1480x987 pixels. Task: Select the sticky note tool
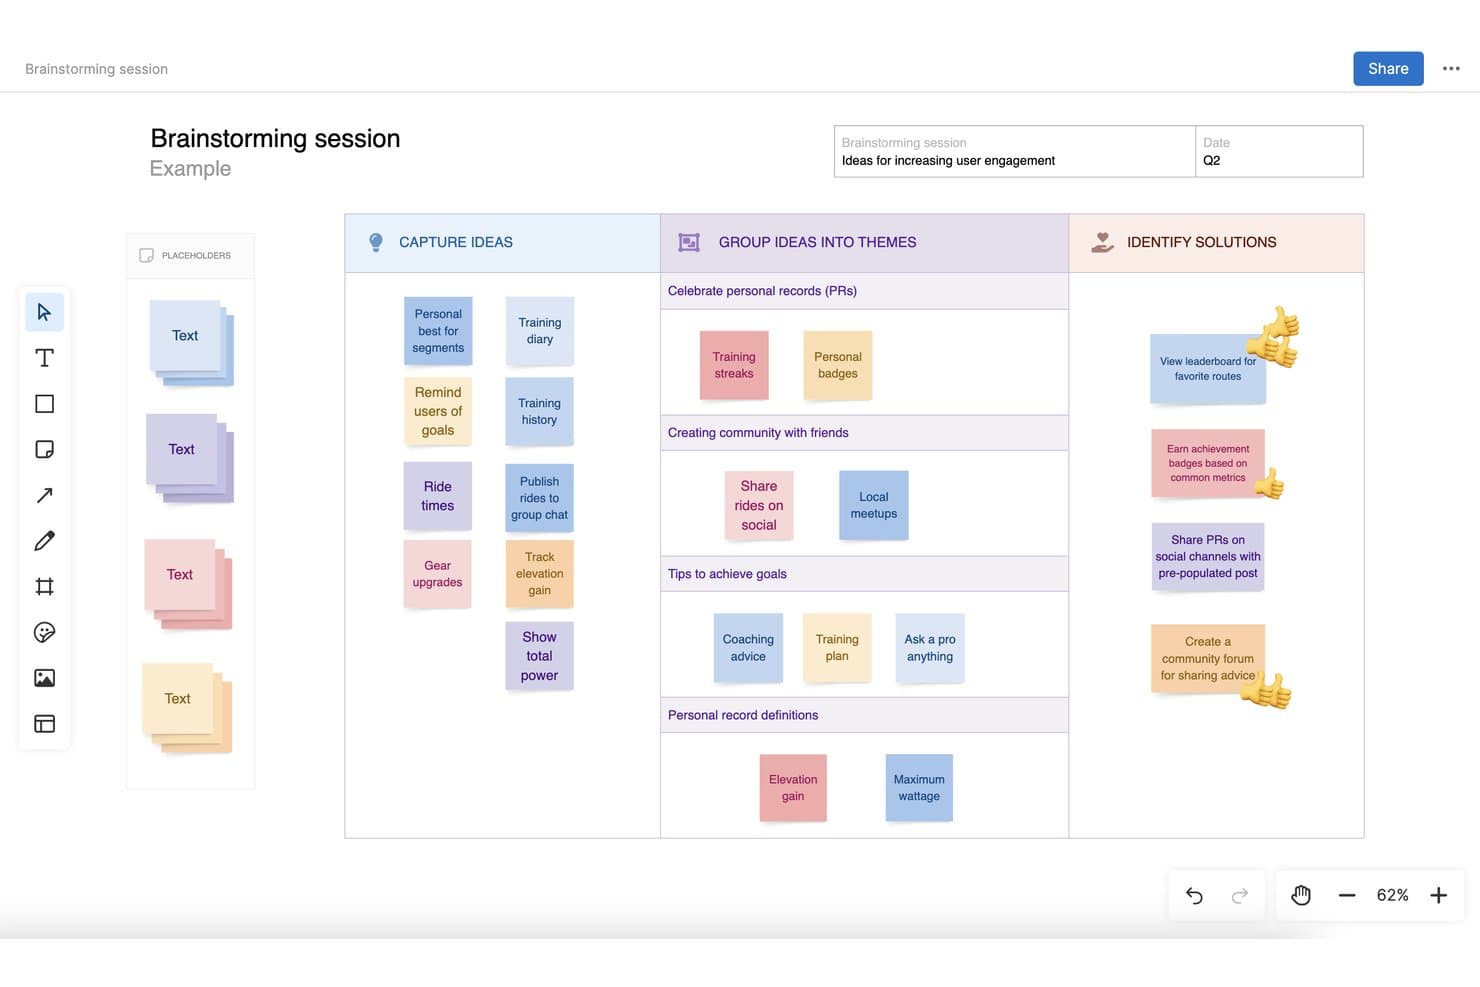tap(44, 449)
